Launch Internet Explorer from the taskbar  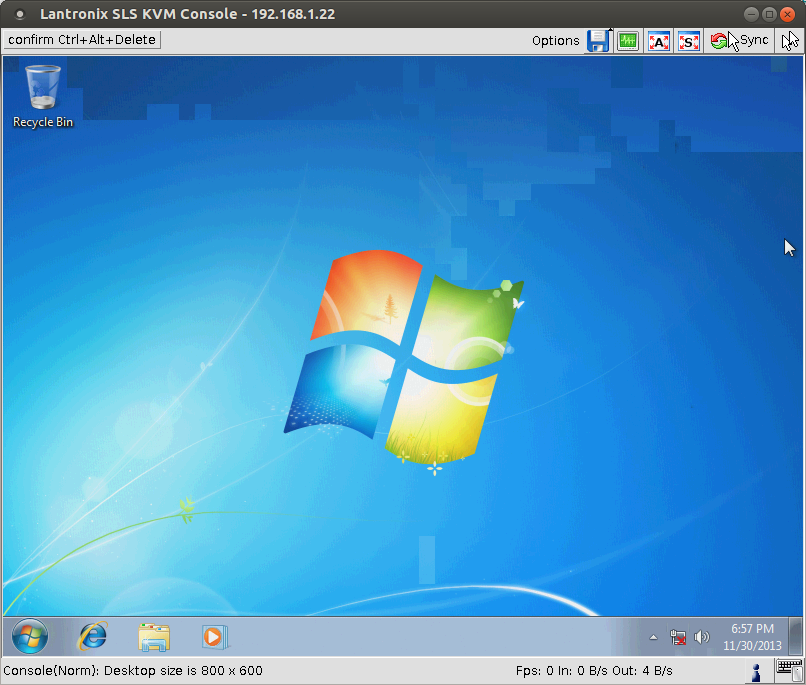click(x=91, y=637)
